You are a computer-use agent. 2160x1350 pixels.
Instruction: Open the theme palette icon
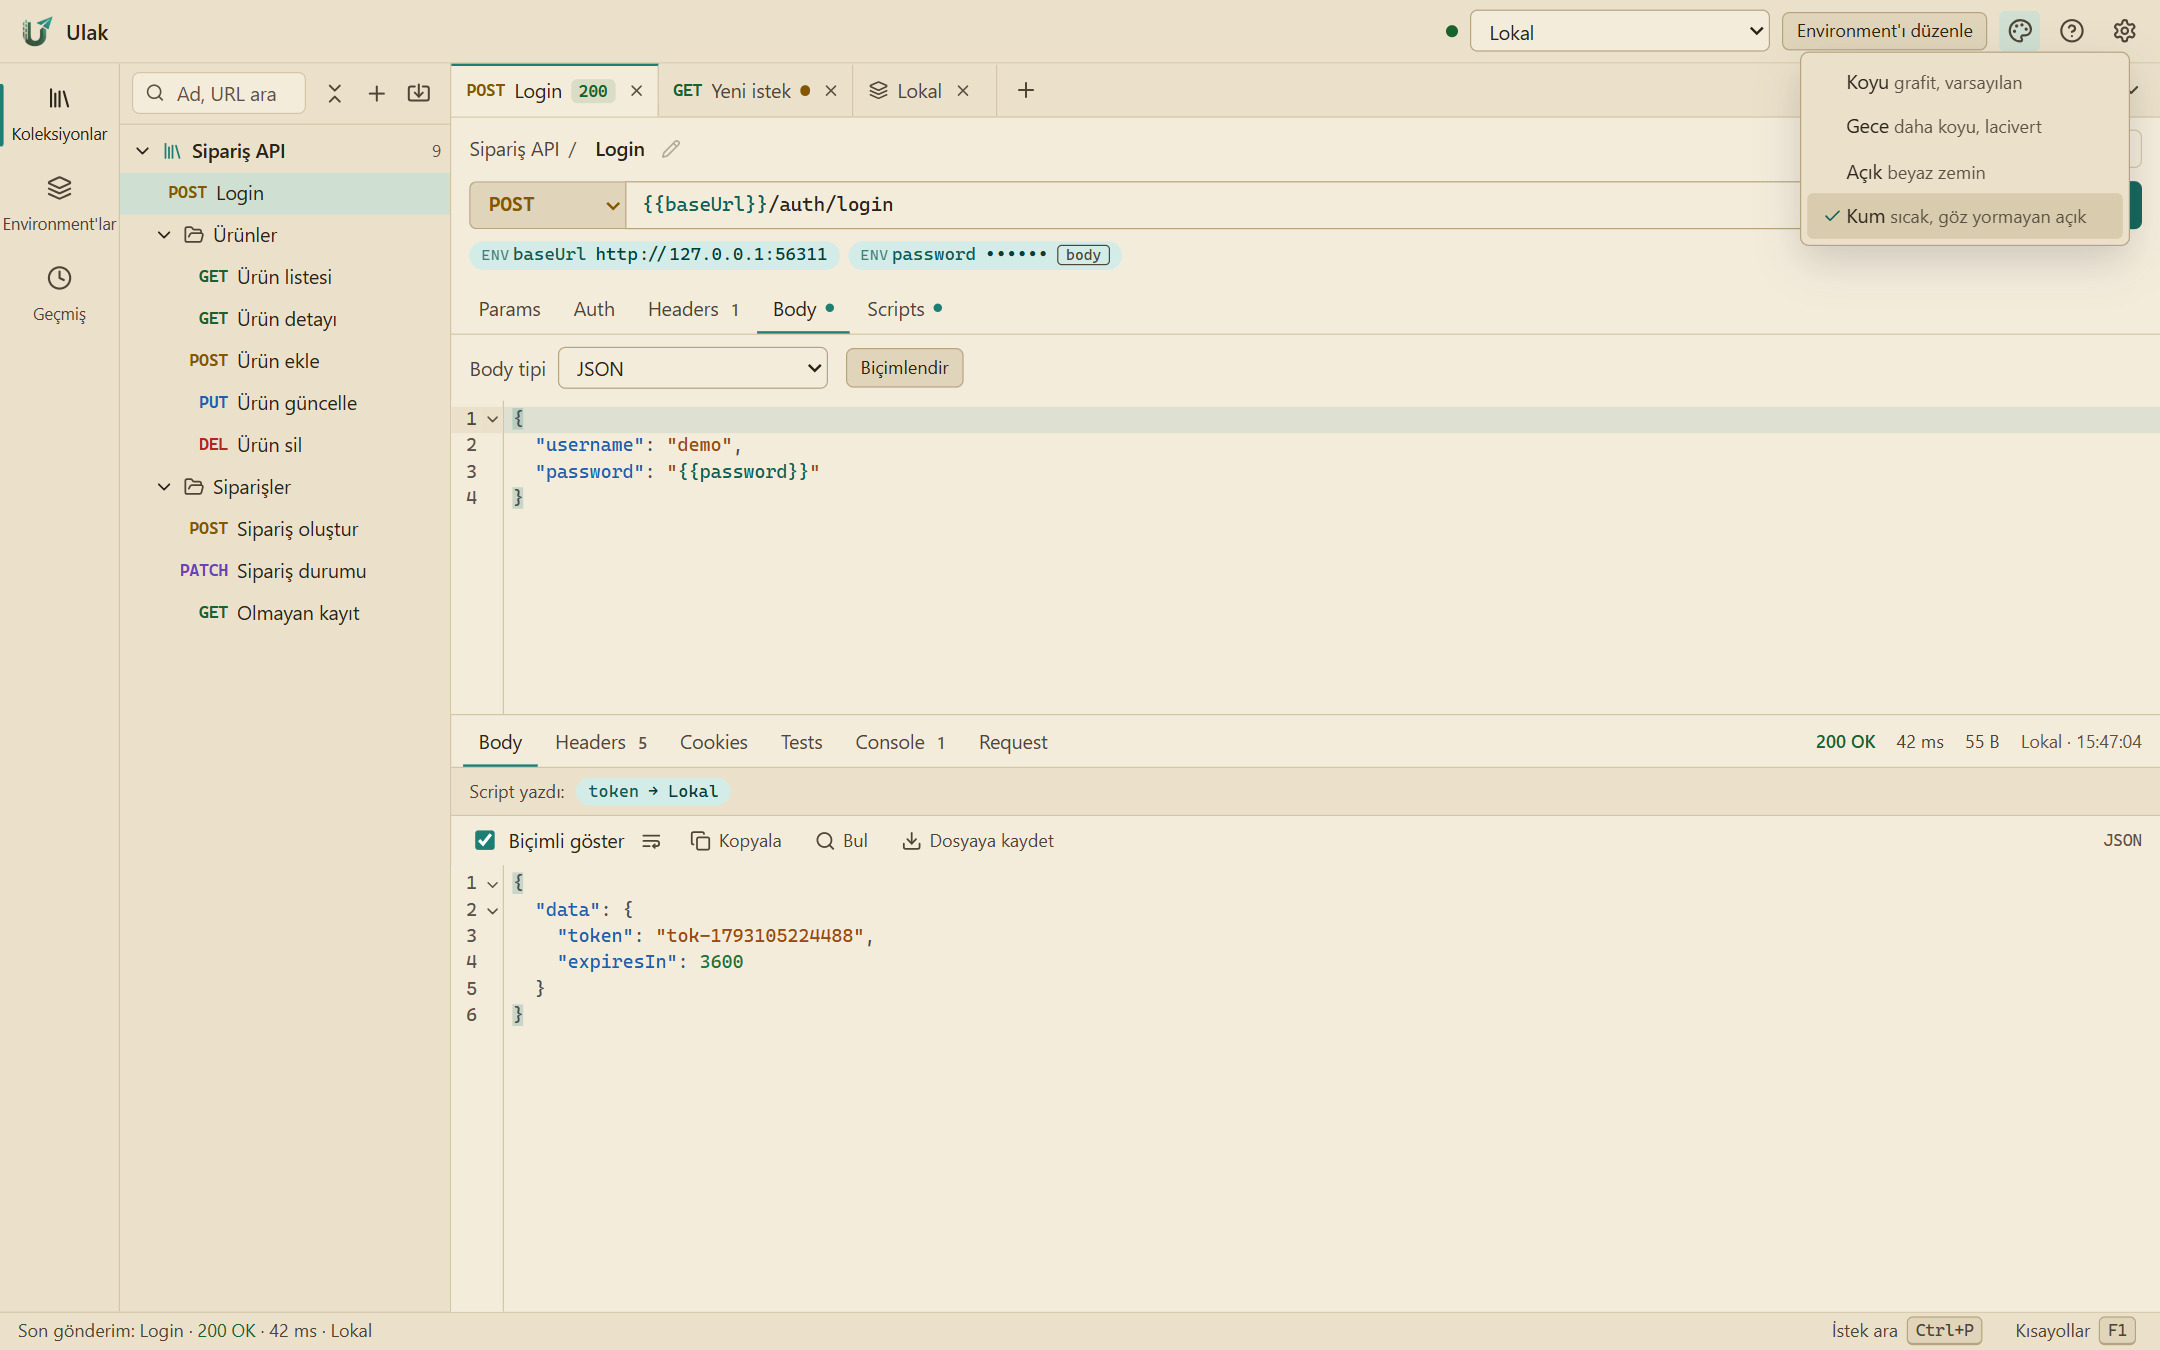click(2019, 31)
